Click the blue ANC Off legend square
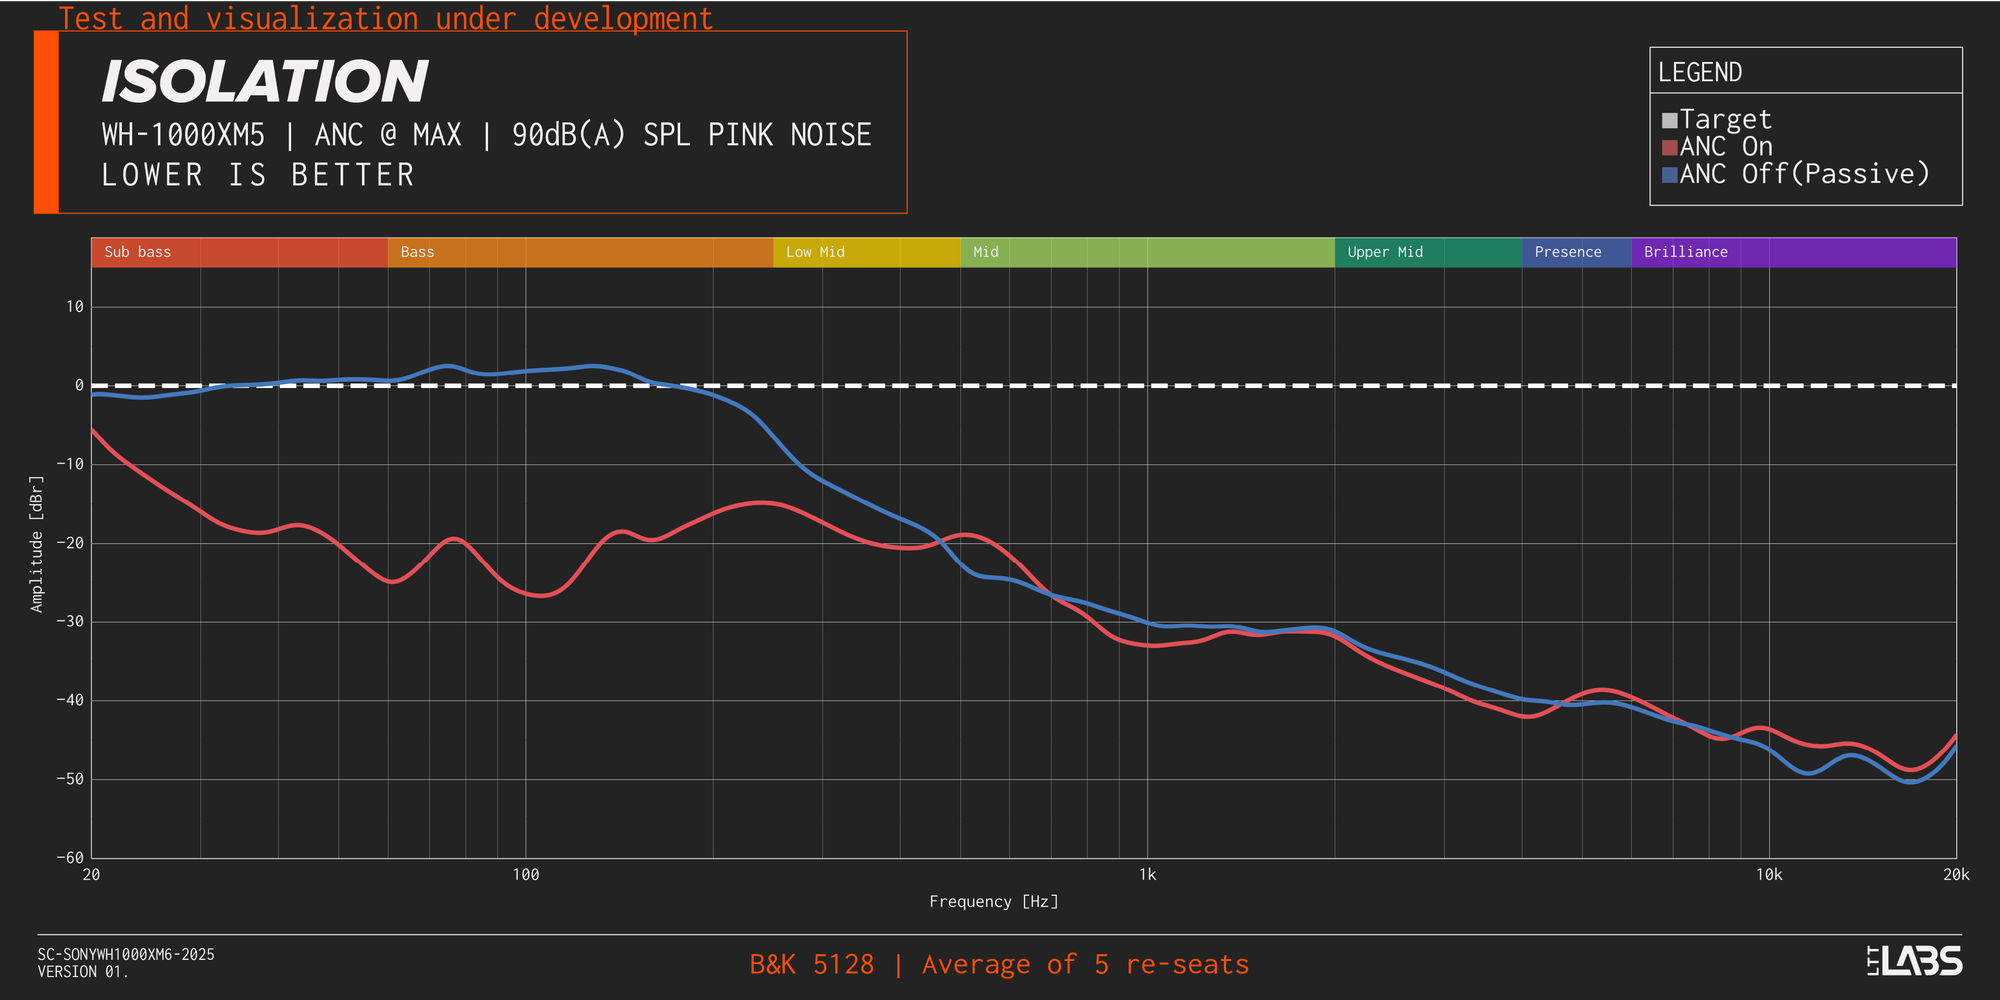2000x1000 pixels. 1669,175
